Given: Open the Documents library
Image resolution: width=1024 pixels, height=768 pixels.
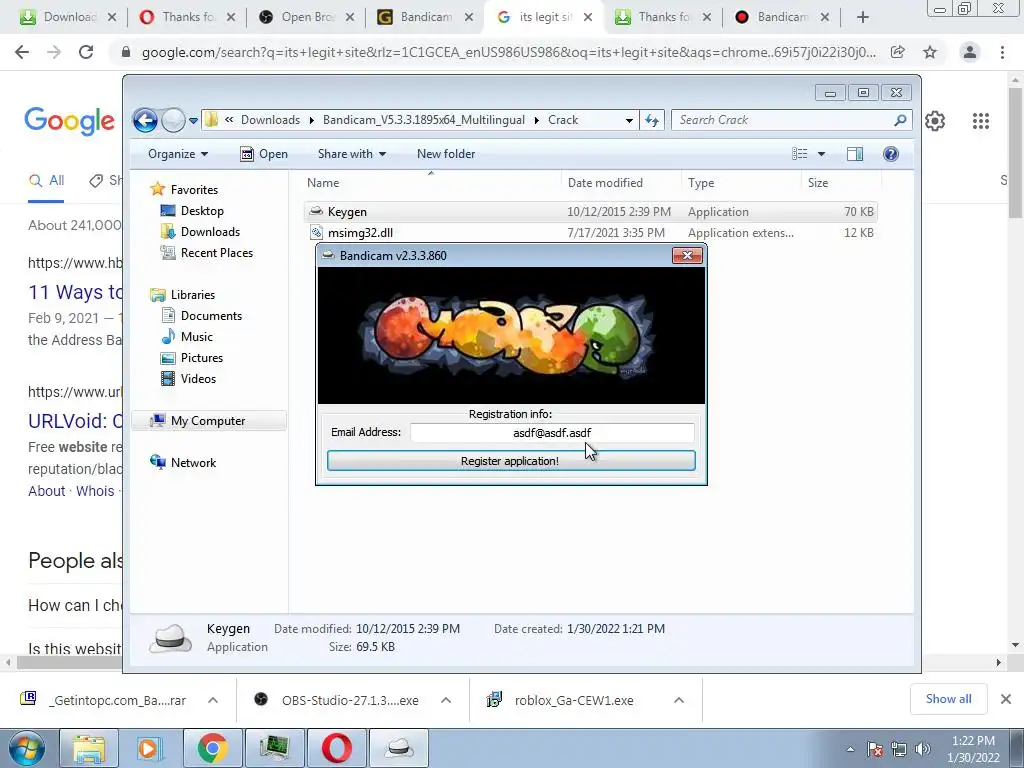Looking at the screenshot, I should 211,315.
